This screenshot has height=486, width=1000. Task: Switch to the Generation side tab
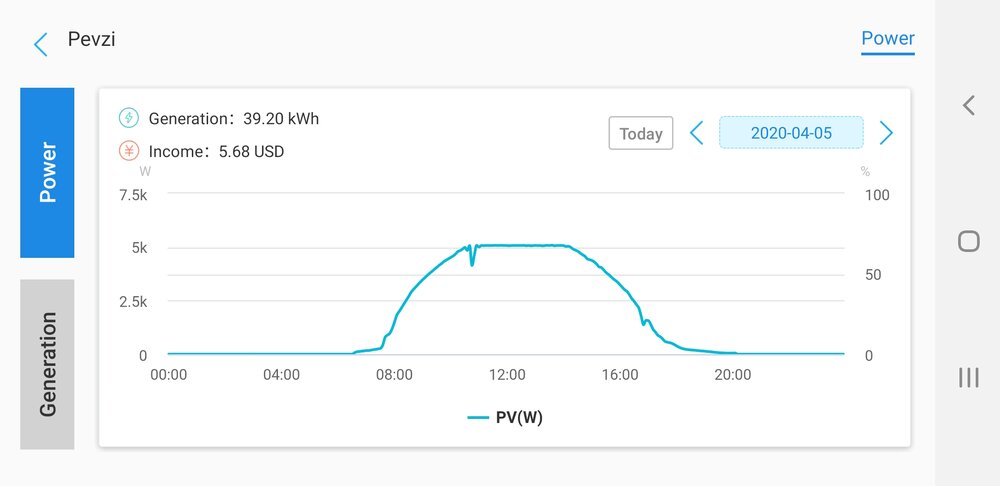[47, 364]
